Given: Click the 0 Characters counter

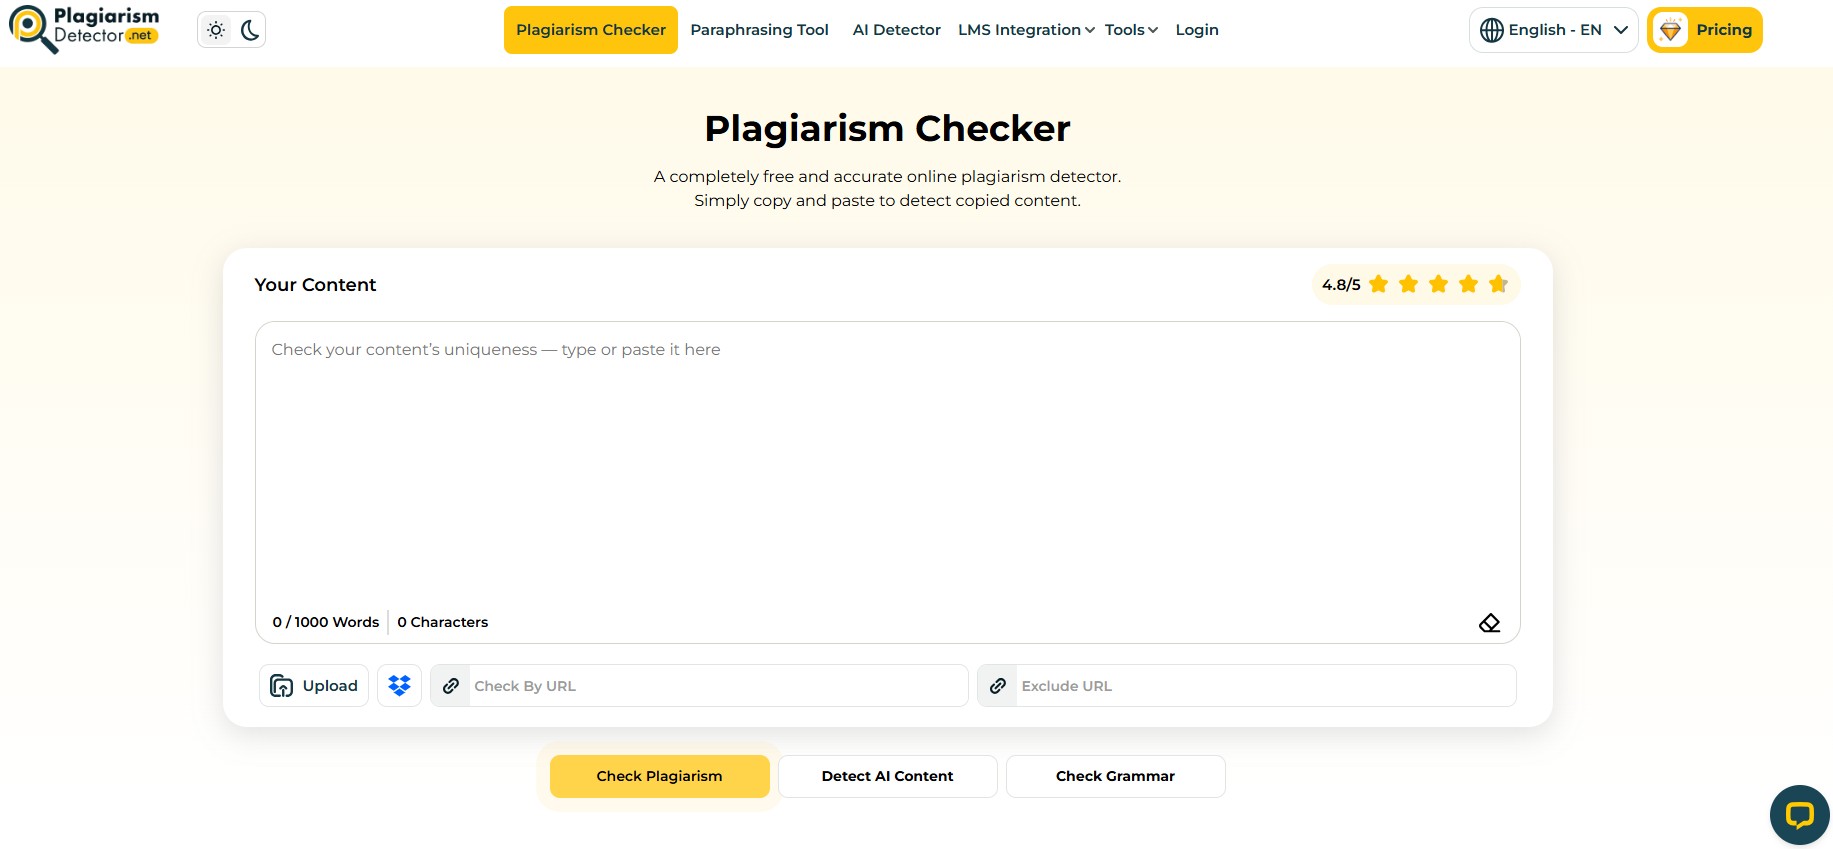Looking at the screenshot, I should pyautogui.click(x=443, y=622).
